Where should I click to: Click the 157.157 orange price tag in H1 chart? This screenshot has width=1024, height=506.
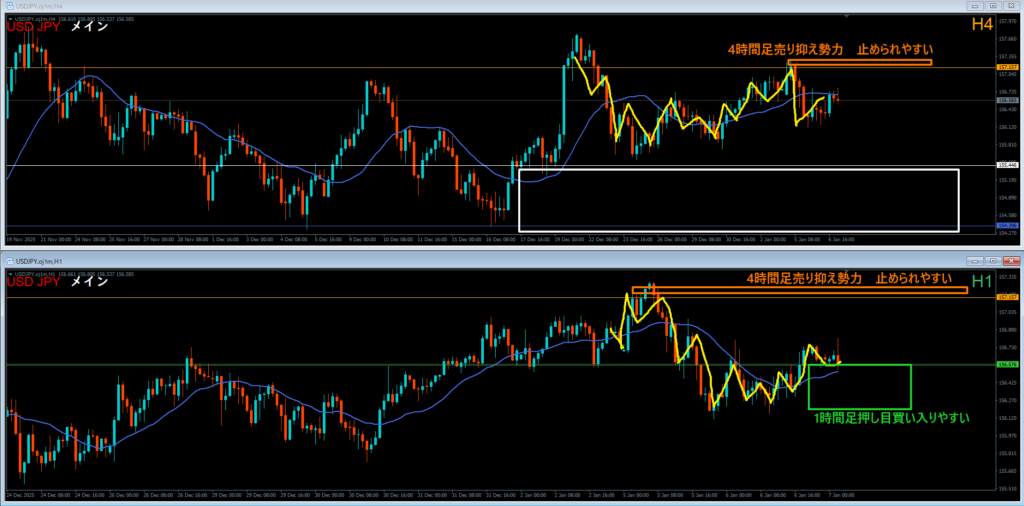pyautogui.click(x=1006, y=297)
